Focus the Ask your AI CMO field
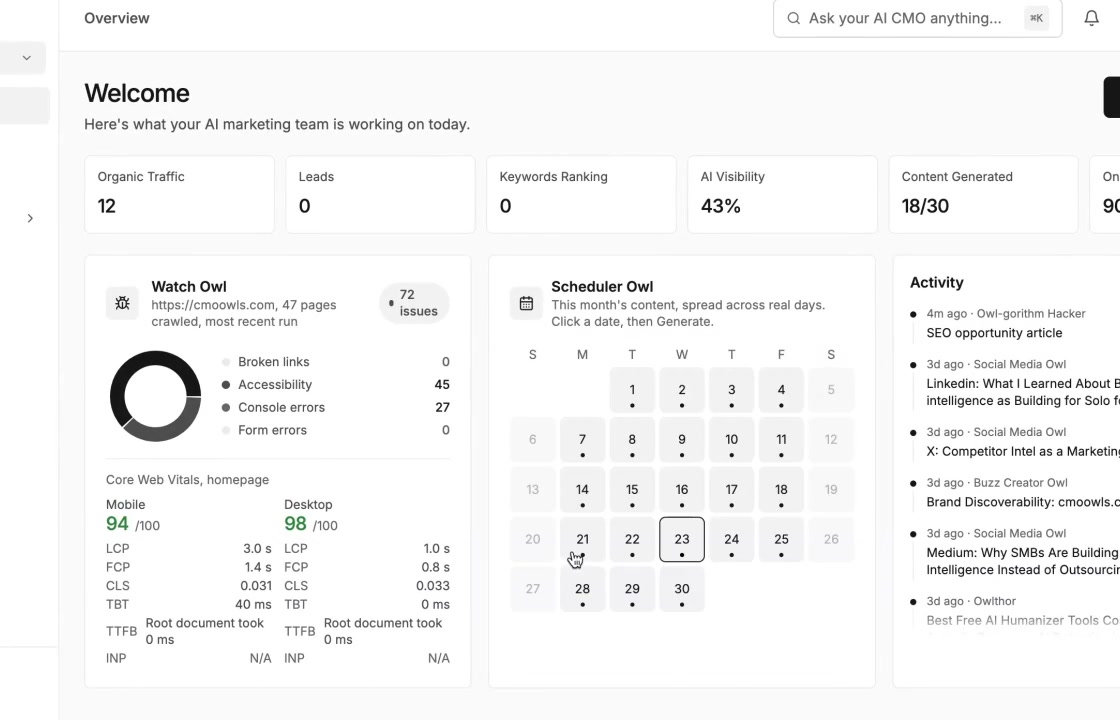 917,18
